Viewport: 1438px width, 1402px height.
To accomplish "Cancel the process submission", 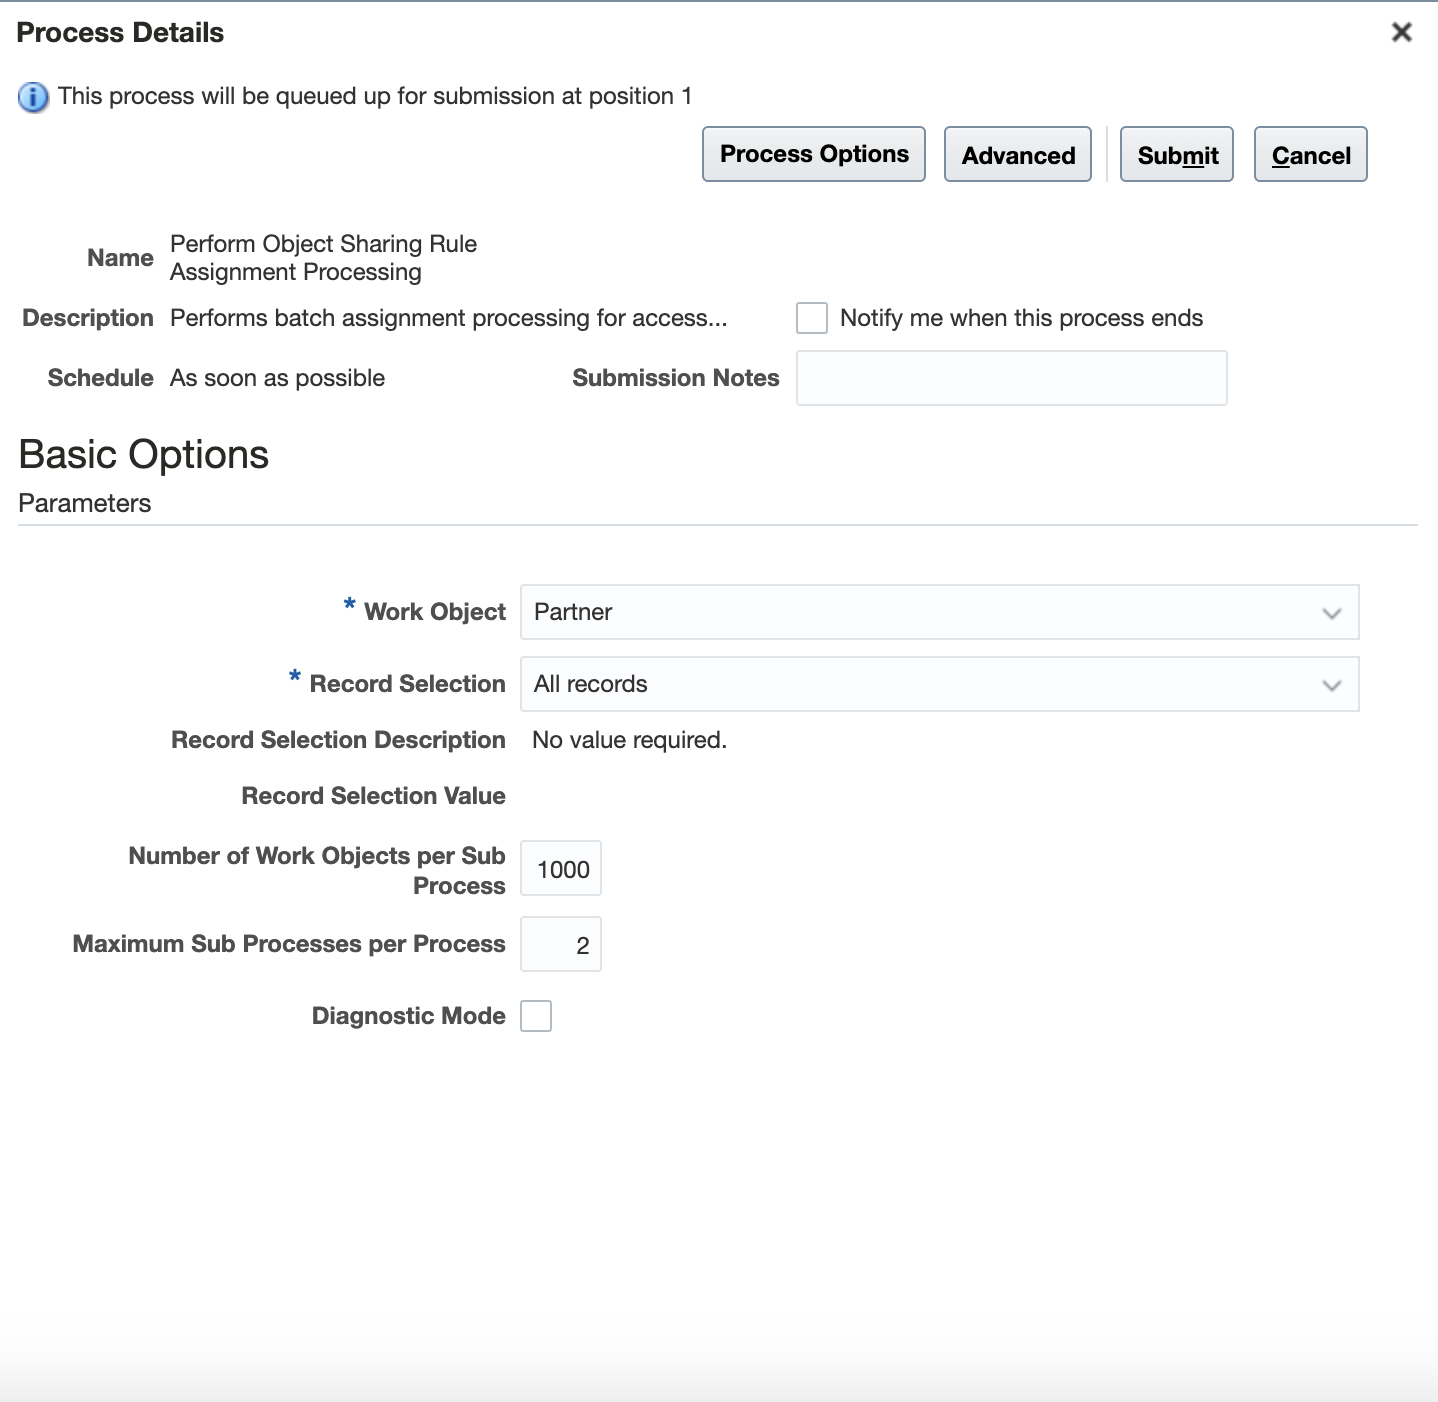I will (1310, 155).
